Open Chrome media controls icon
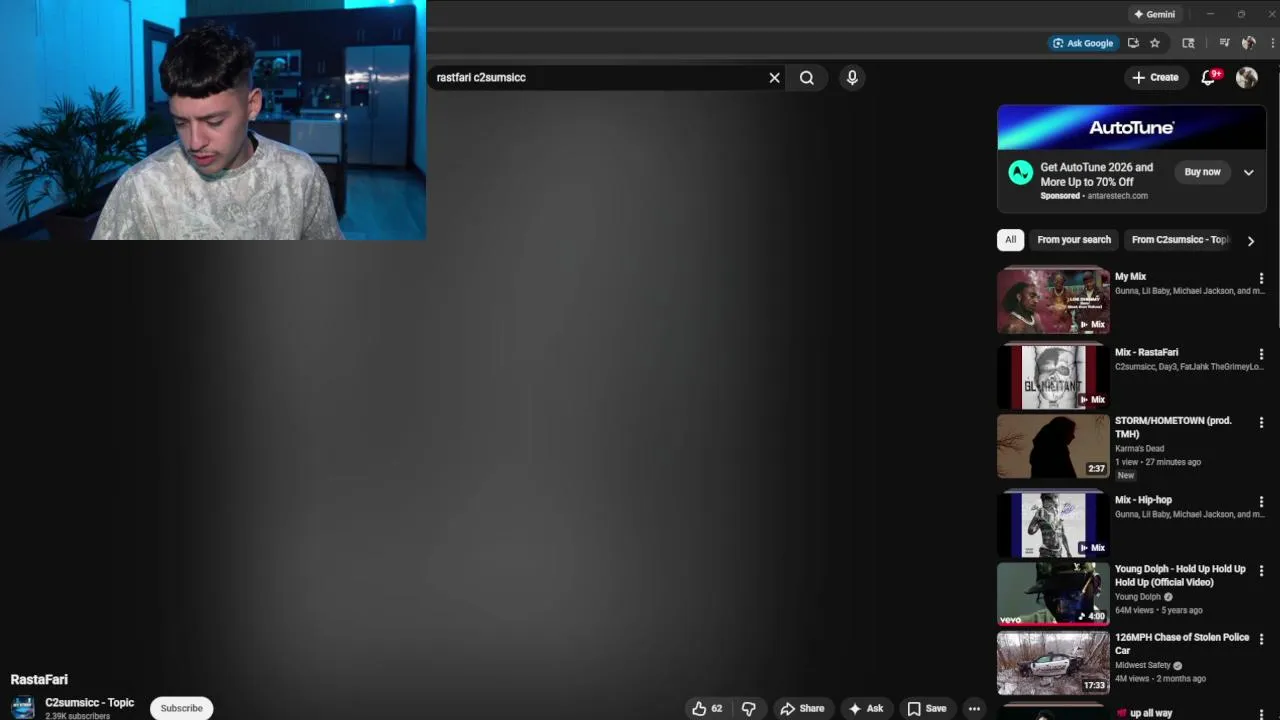1280x720 pixels. [1224, 43]
